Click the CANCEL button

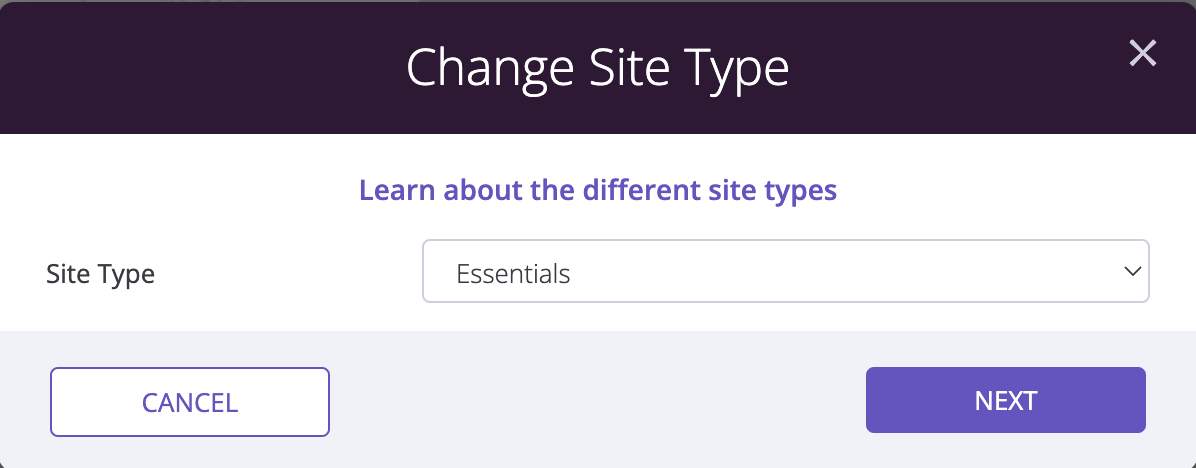[x=190, y=402]
